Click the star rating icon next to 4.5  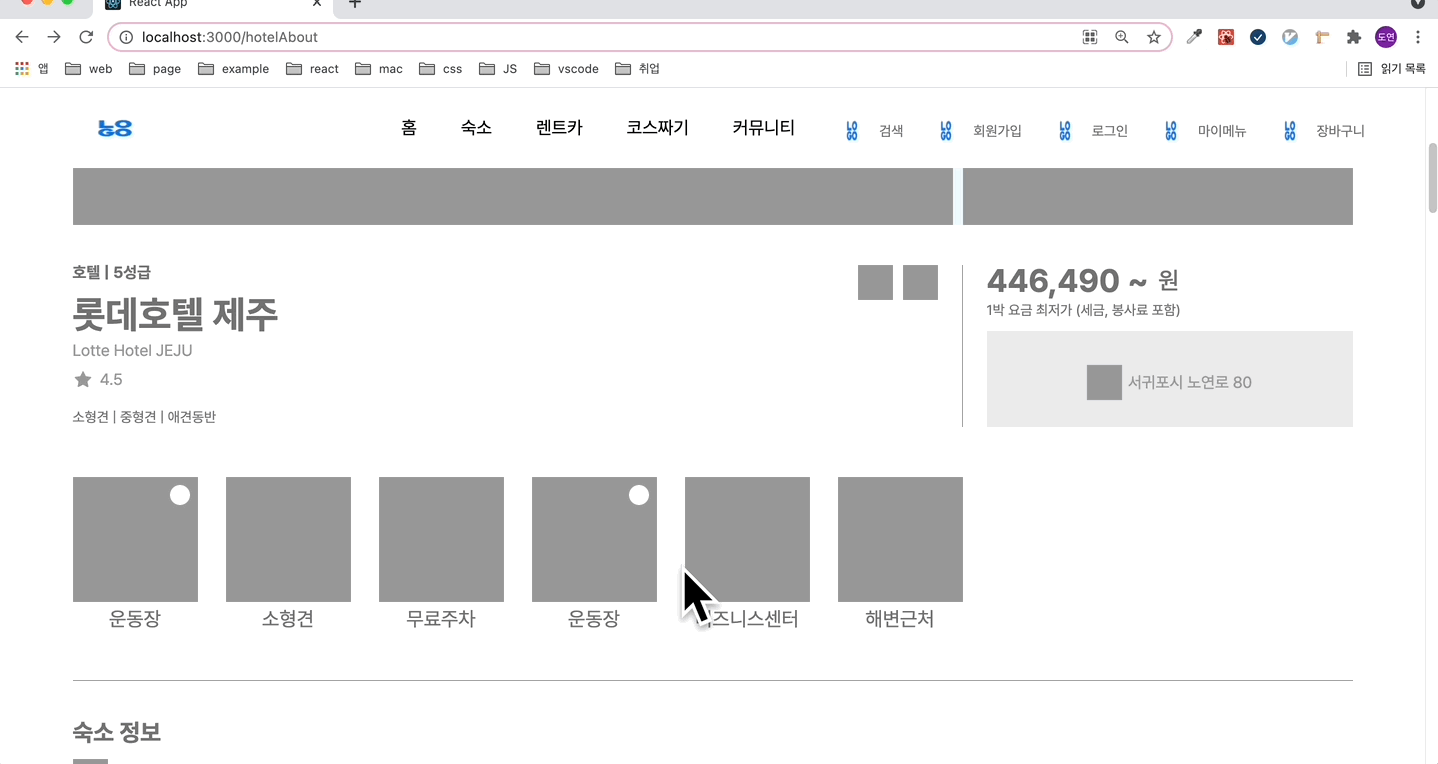[x=83, y=379]
